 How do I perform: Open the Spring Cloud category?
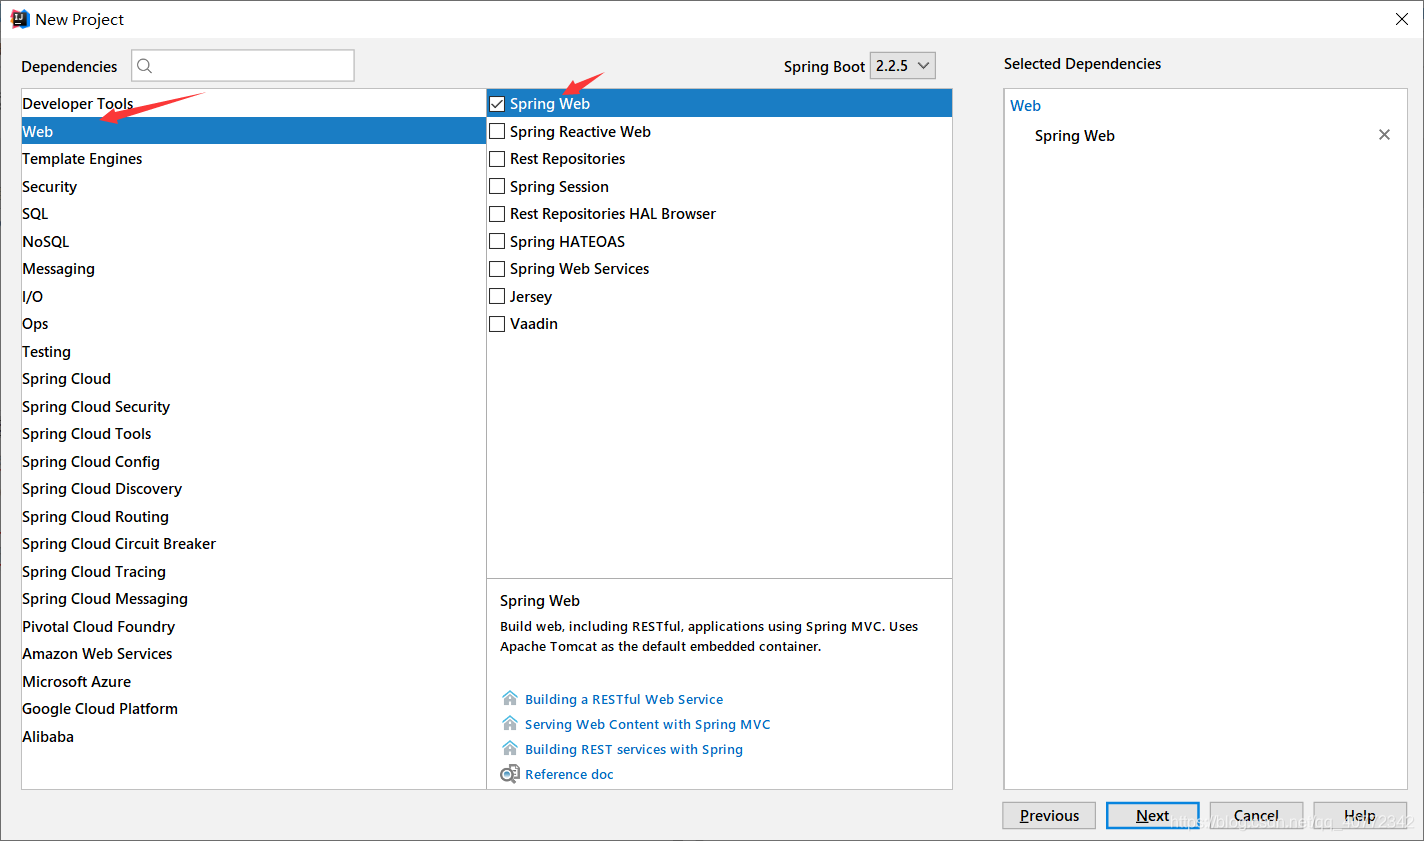tap(254, 378)
